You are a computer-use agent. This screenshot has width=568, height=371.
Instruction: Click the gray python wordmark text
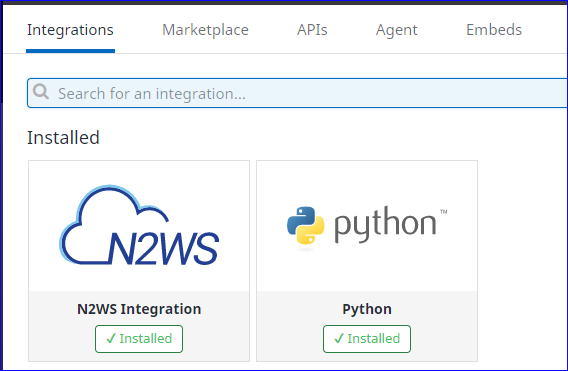pos(385,224)
